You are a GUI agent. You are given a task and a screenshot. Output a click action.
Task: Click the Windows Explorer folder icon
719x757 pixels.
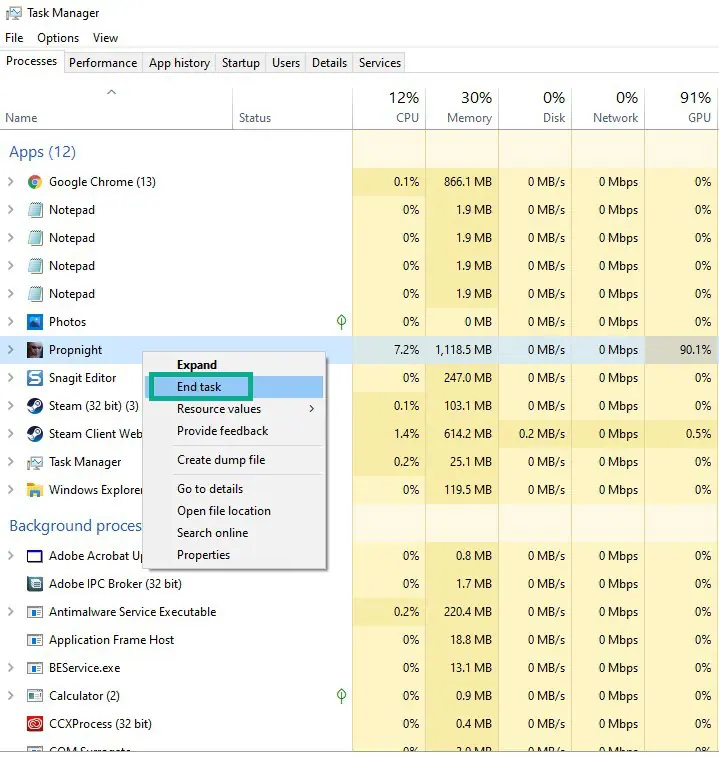(34, 490)
